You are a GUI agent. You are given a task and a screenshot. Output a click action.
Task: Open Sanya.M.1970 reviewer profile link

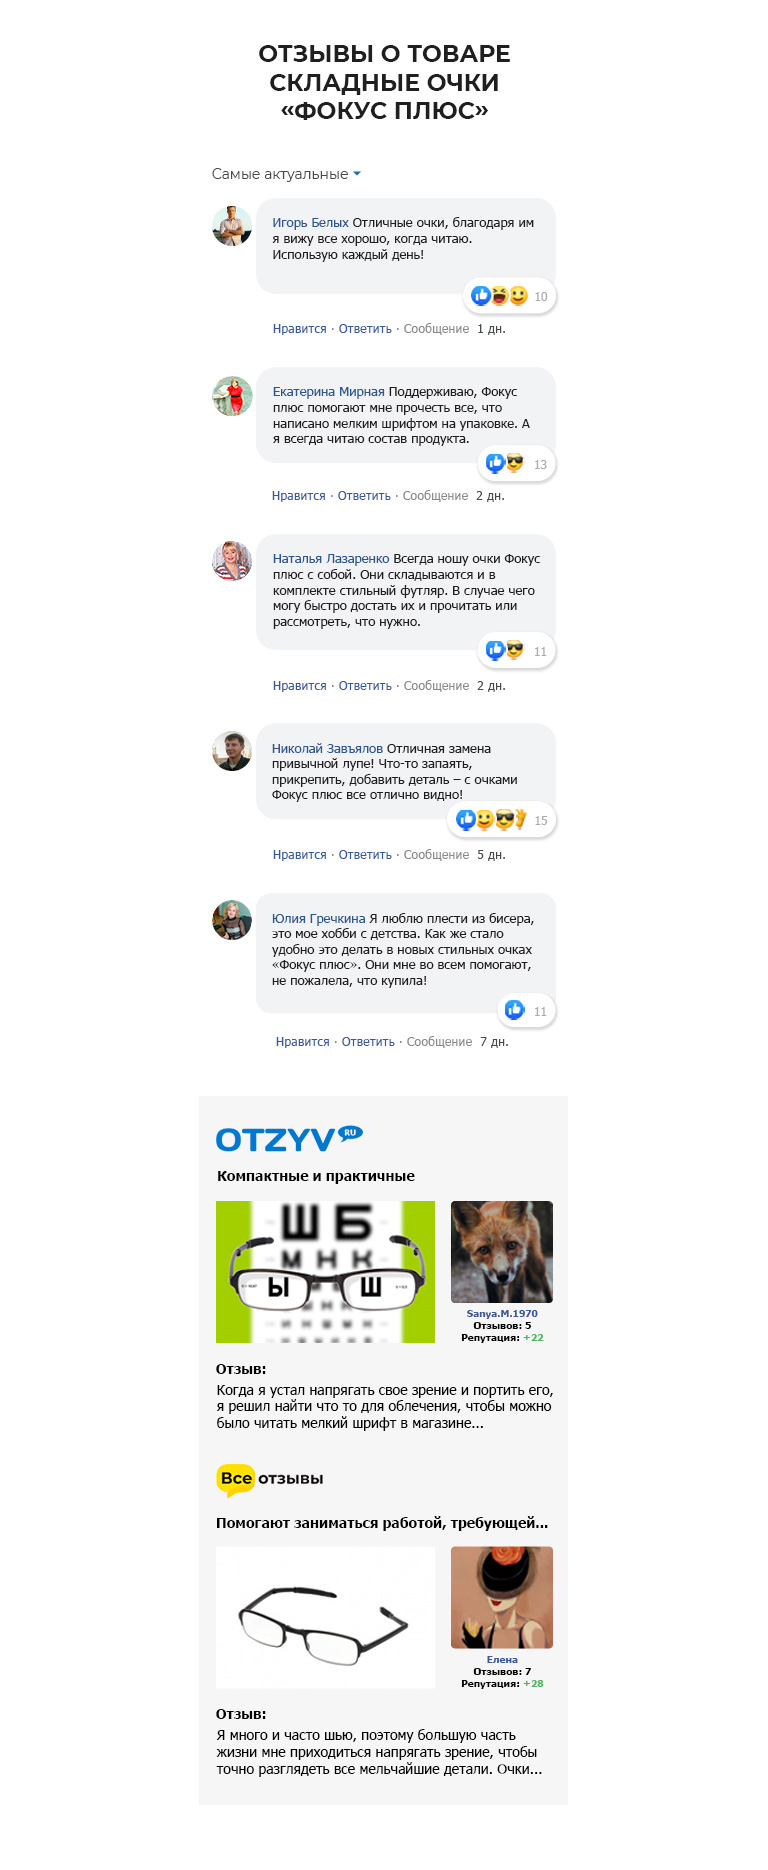[502, 1314]
